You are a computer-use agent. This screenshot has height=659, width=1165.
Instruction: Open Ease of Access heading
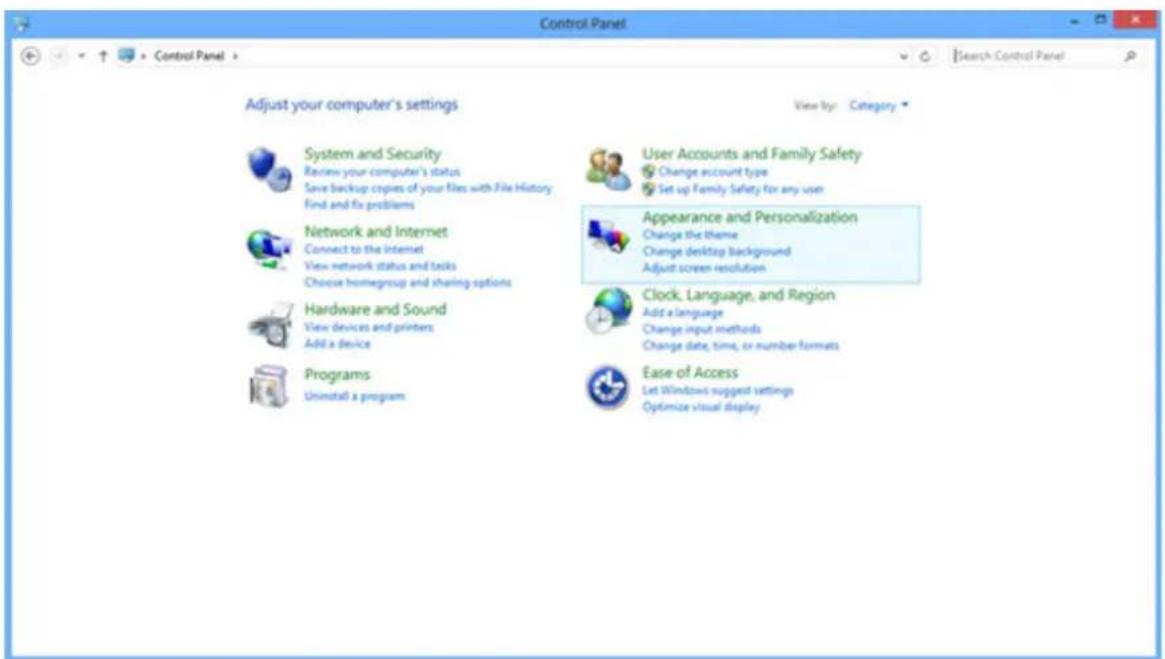(690, 372)
